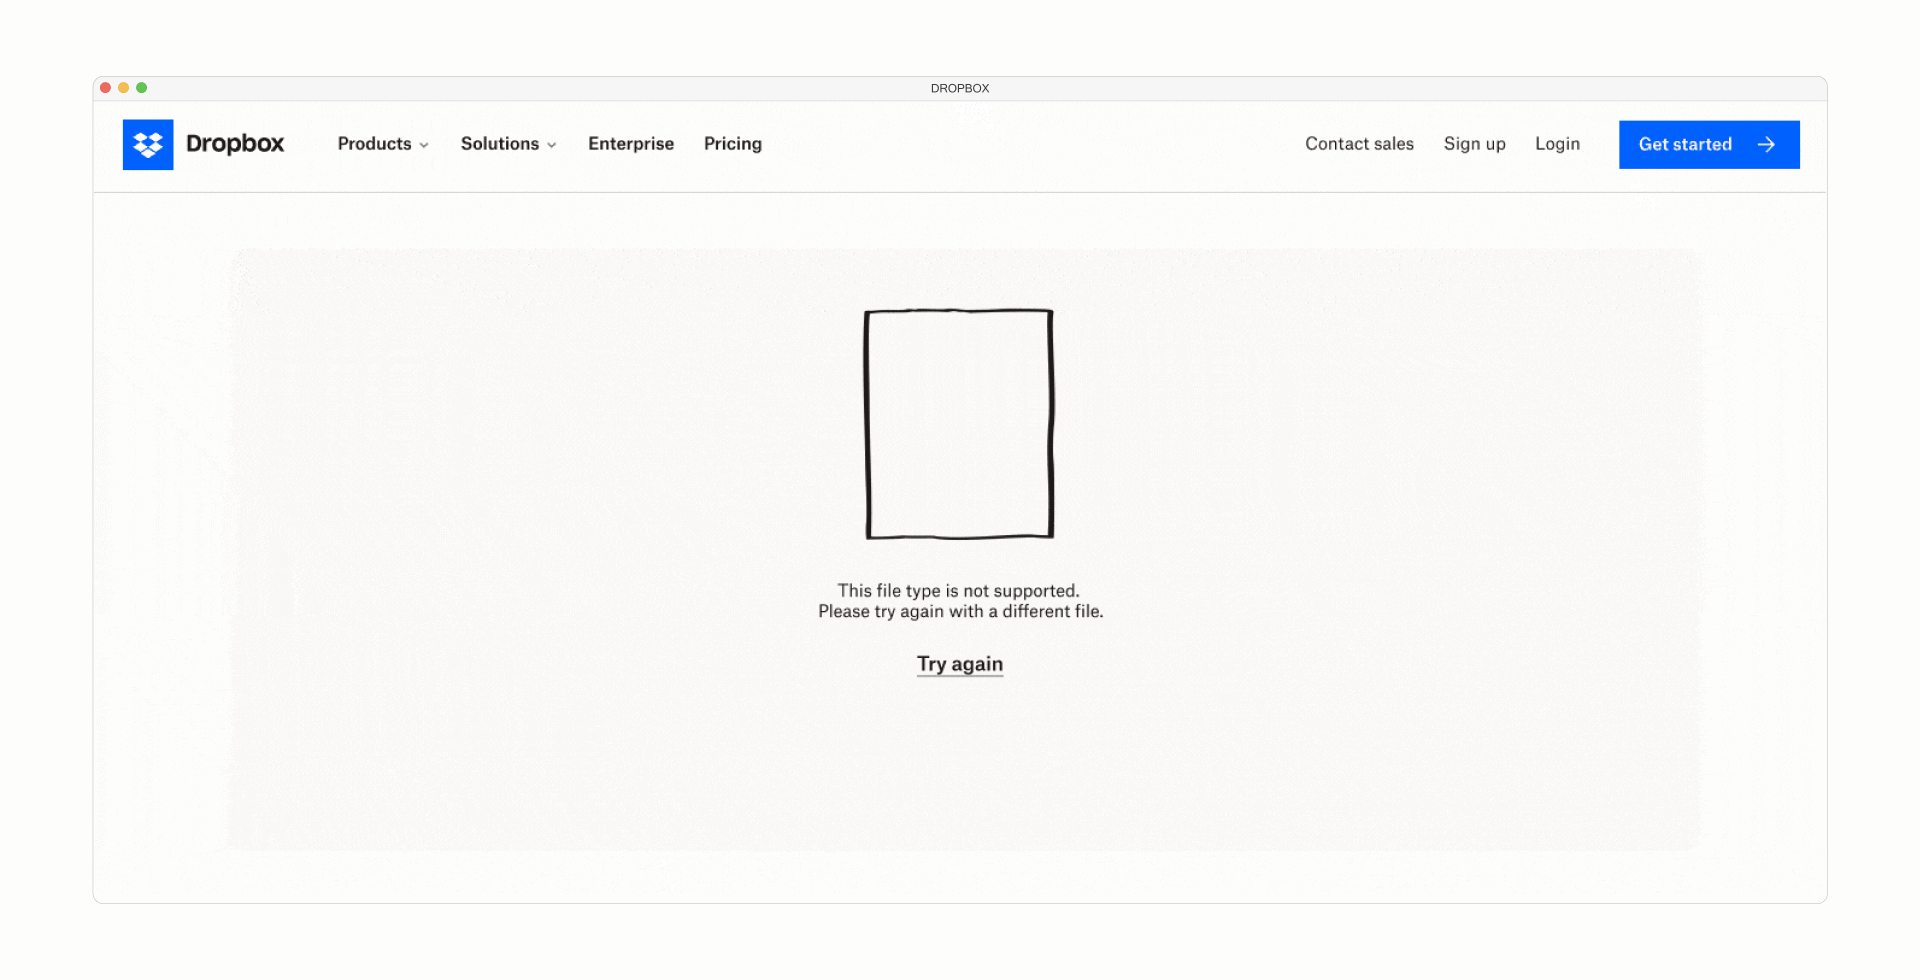Select the "Please try again with a different file." text
The width and height of the screenshot is (1920, 980).
point(961,611)
